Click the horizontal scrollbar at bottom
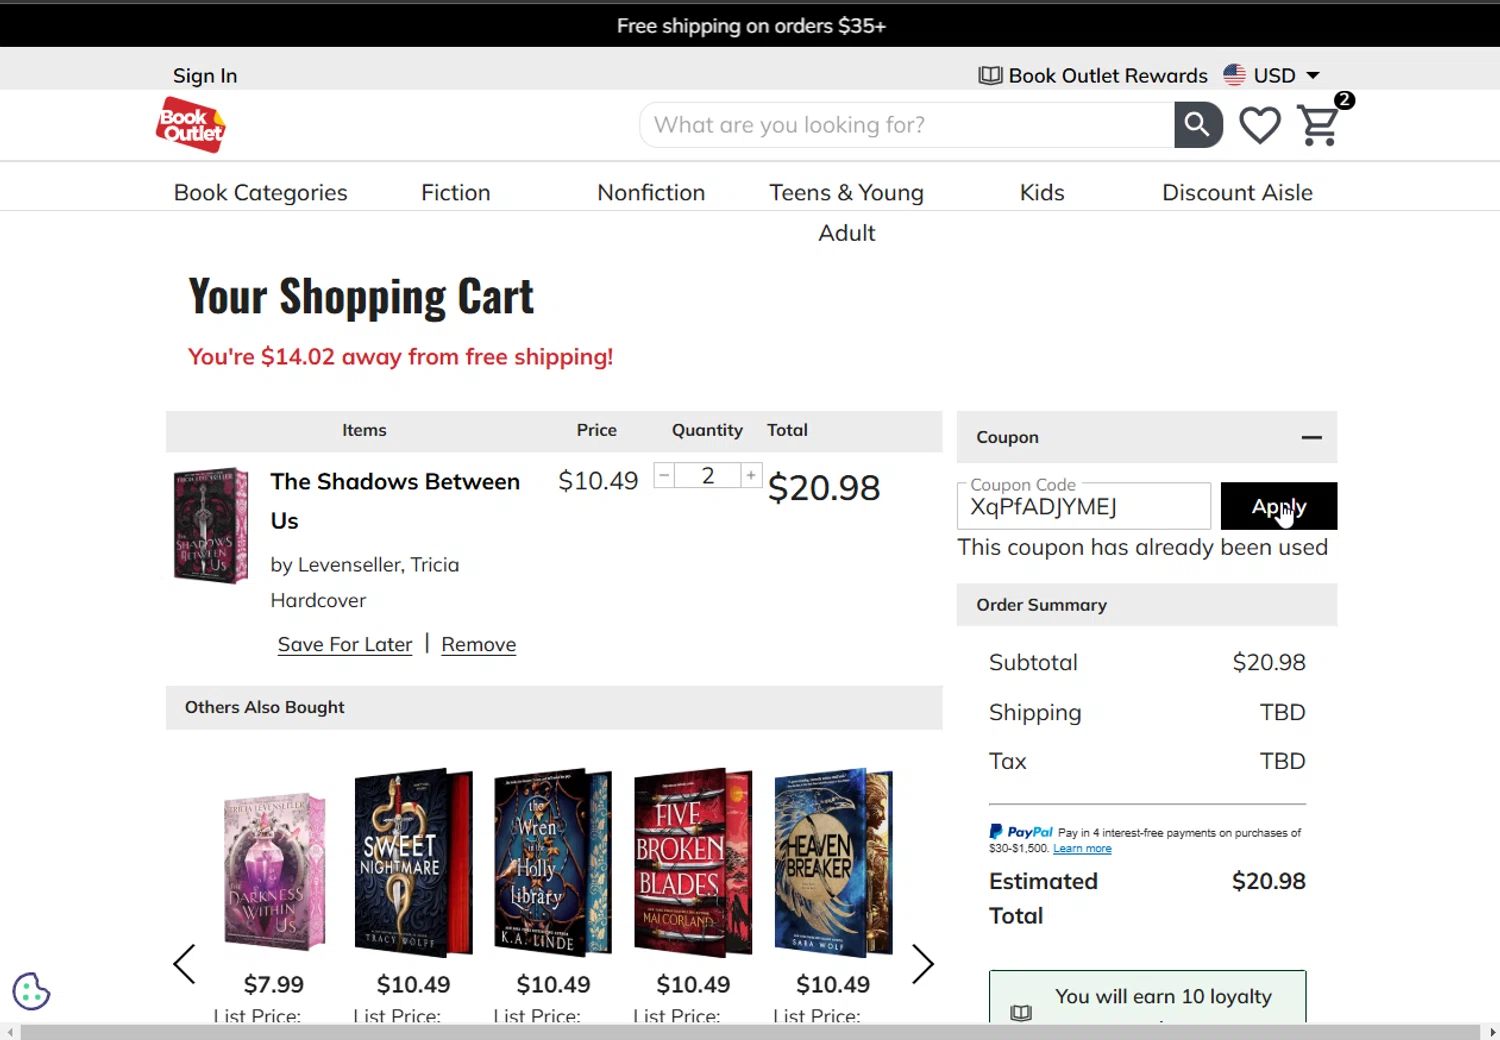The height and width of the screenshot is (1040, 1500). coord(750,1032)
